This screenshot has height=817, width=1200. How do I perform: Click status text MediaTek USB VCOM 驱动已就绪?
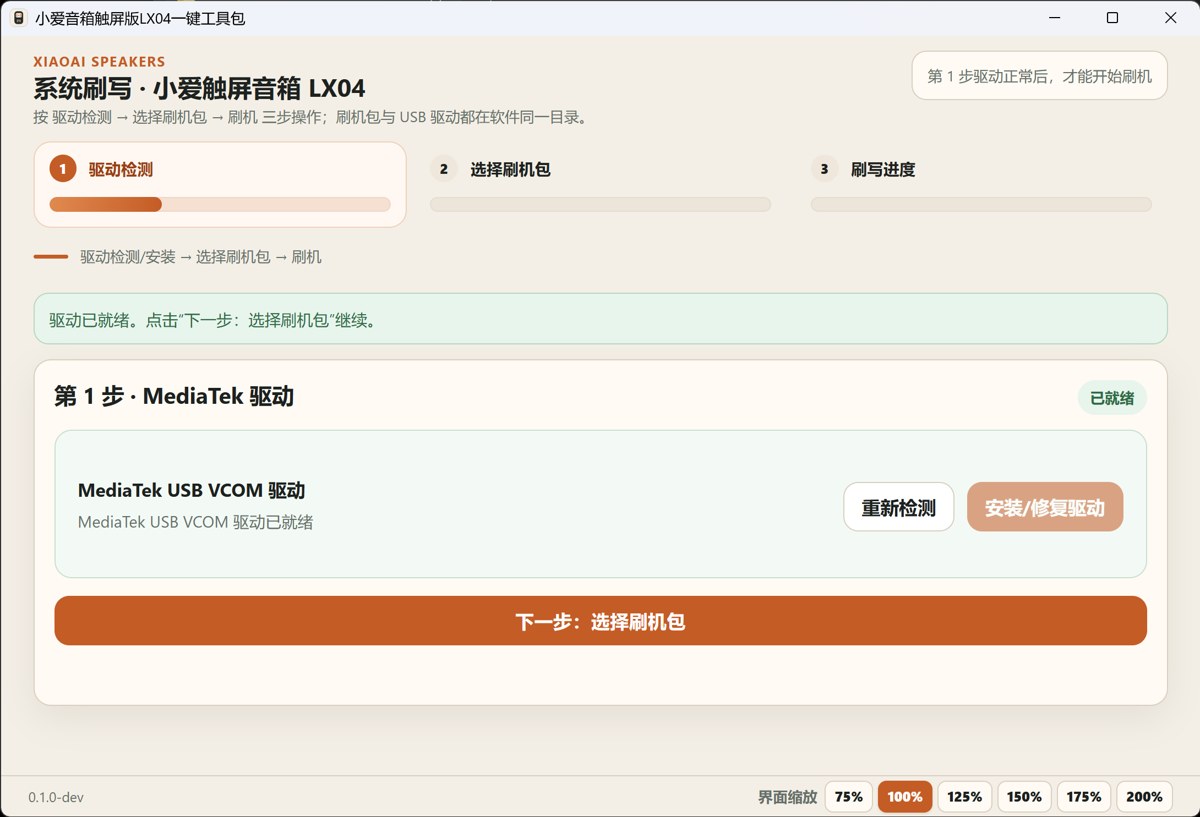click(x=195, y=522)
